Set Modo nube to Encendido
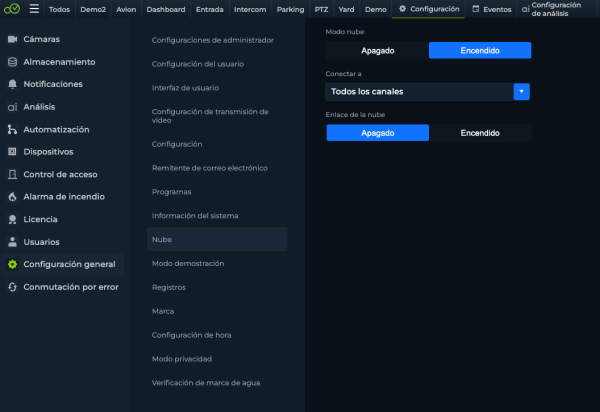Viewport: 600px width, 412px height. (480, 50)
